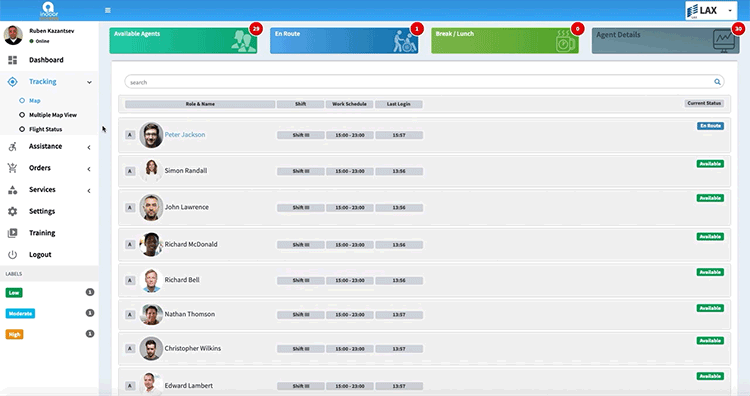Switch to the En Route tab card
Image resolution: width=750 pixels, height=396 pixels.
pos(344,41)
